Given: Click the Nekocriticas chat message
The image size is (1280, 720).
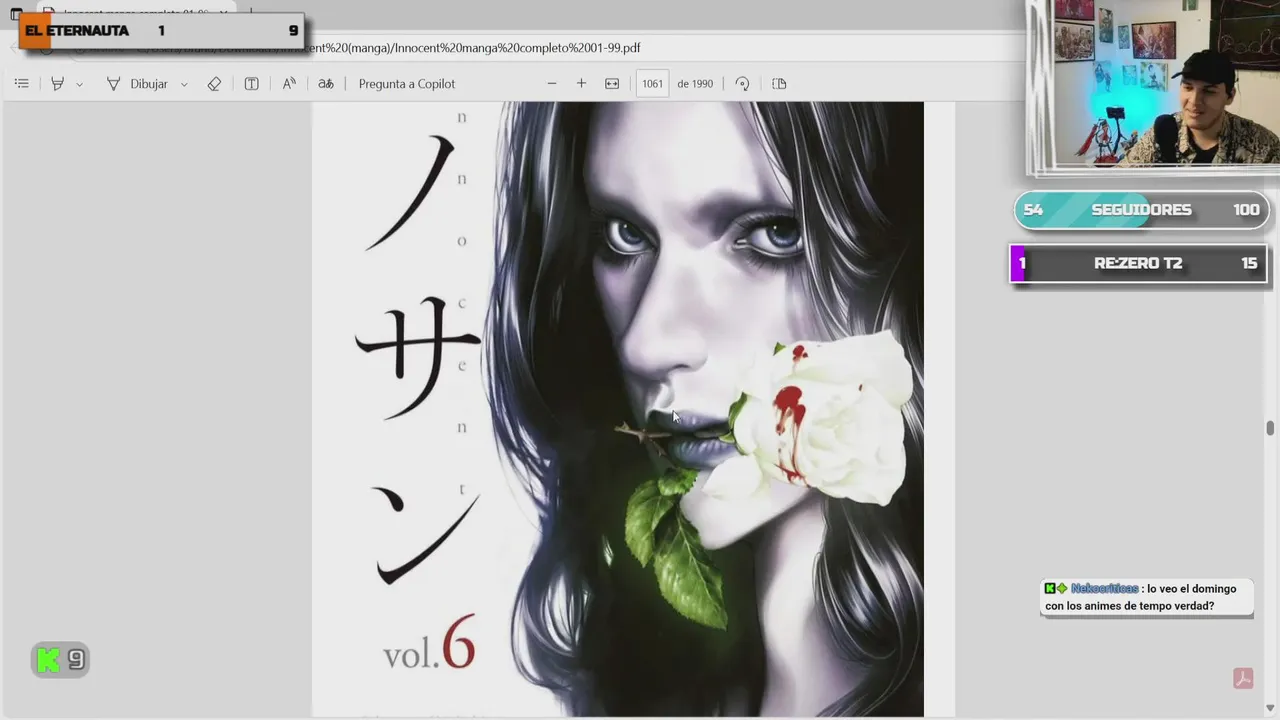Looking at the screenshot, I should pyautogui.click(x=1146, y=598).
